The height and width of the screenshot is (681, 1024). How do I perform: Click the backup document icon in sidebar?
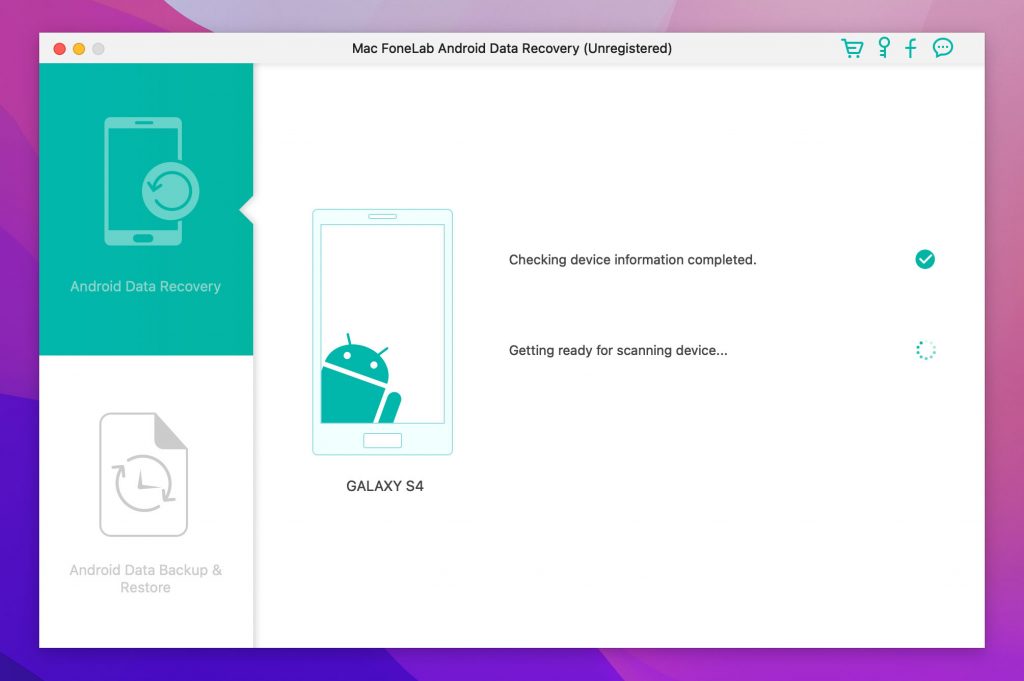[x=144, y=472]
